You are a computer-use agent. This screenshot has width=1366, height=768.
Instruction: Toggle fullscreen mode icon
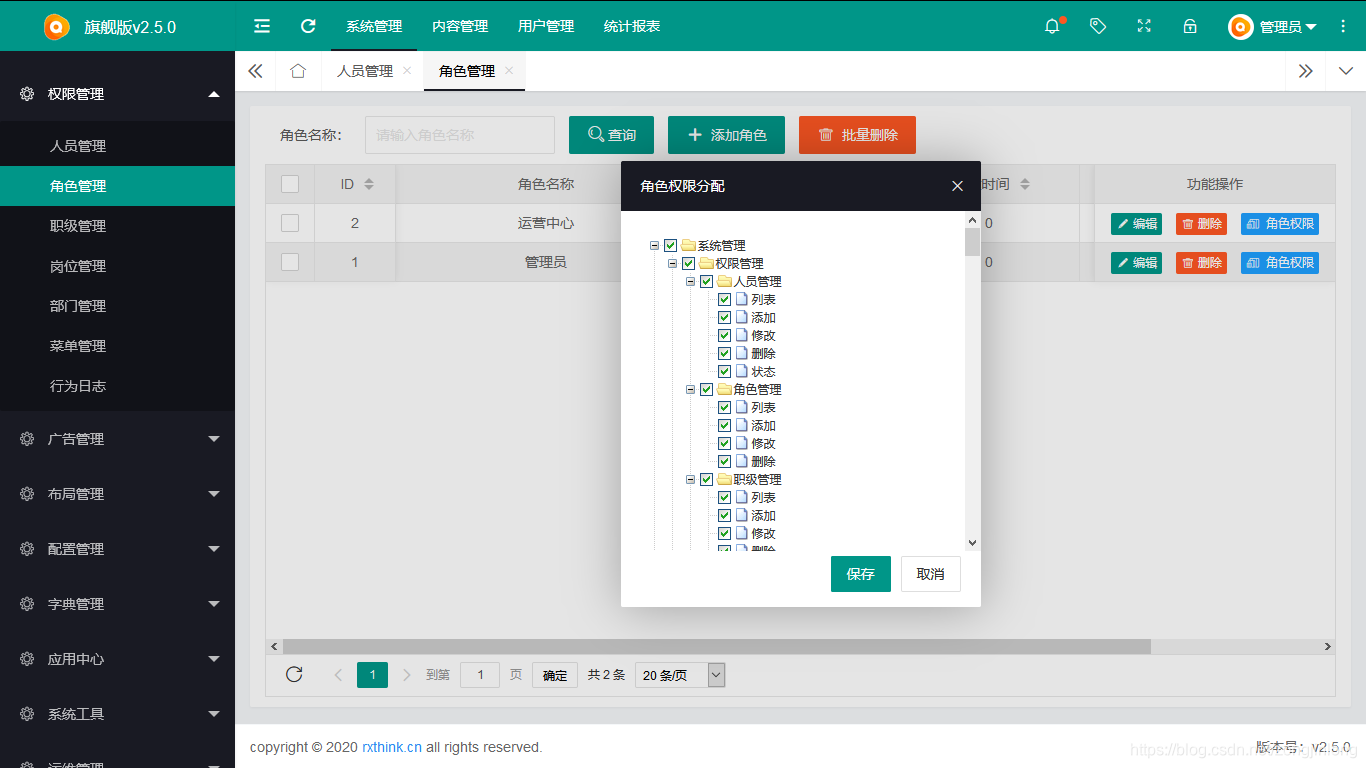pos(1144,26)
